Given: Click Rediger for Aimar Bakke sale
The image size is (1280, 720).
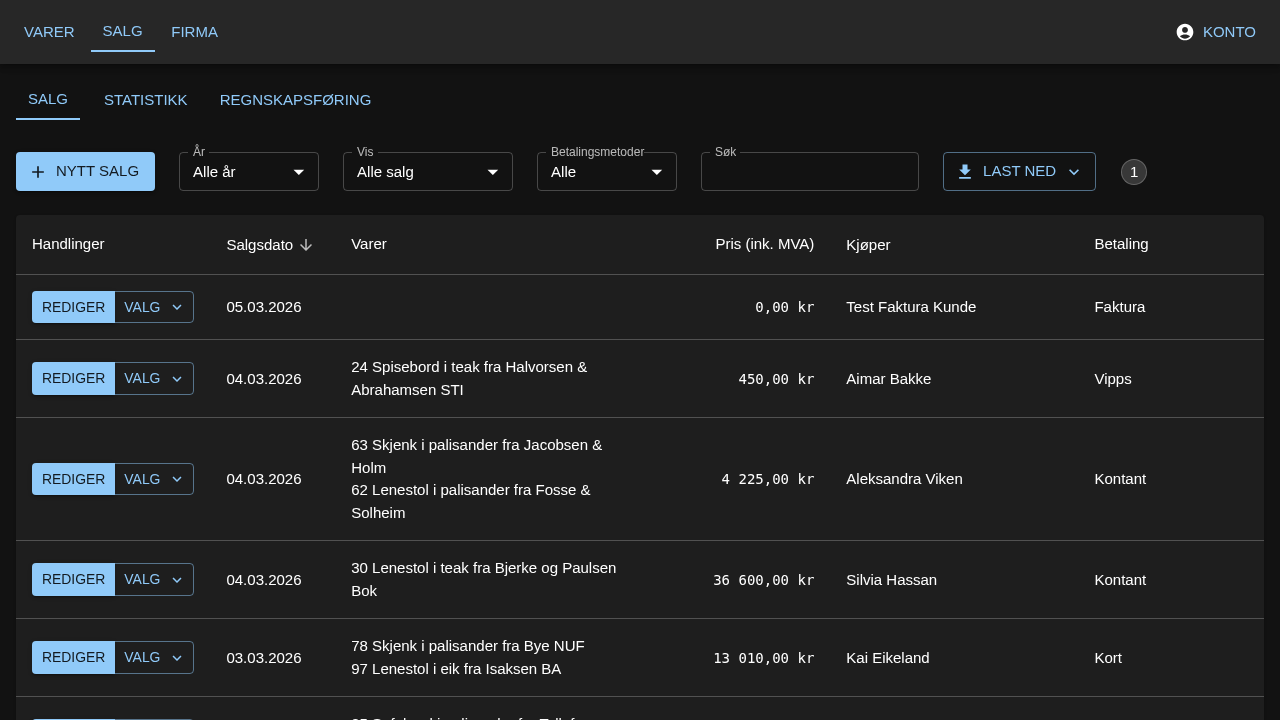Looking at the screenshot, I should point(73,379).
